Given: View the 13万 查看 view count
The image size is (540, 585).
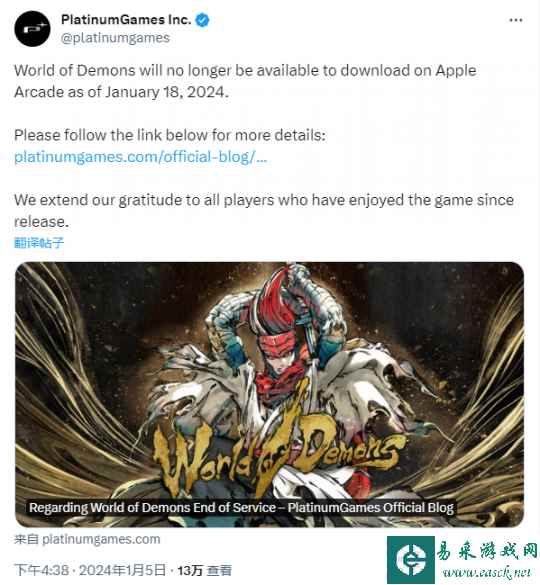Looking at the screenshot, I should point(204,570).
